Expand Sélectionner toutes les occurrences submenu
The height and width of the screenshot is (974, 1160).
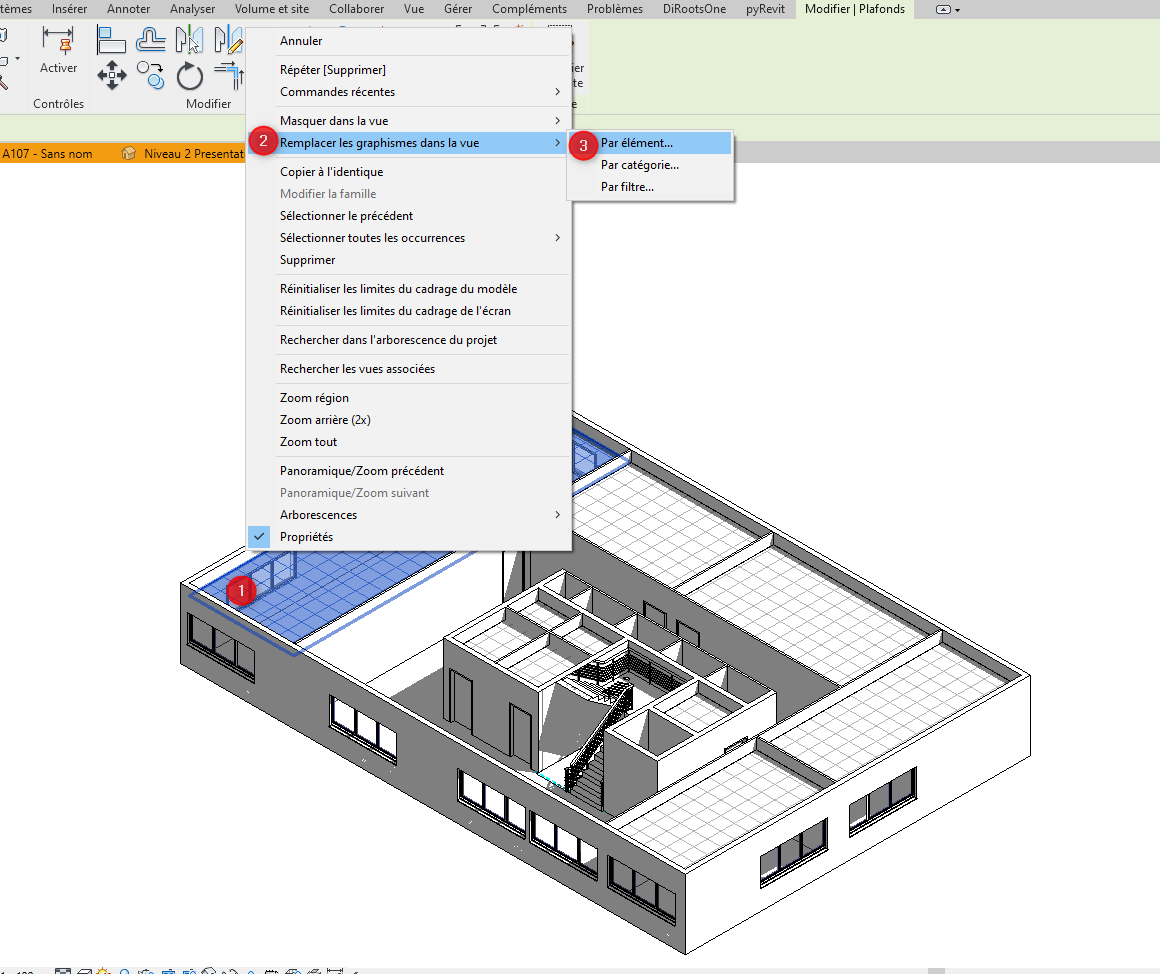(408, 238)
